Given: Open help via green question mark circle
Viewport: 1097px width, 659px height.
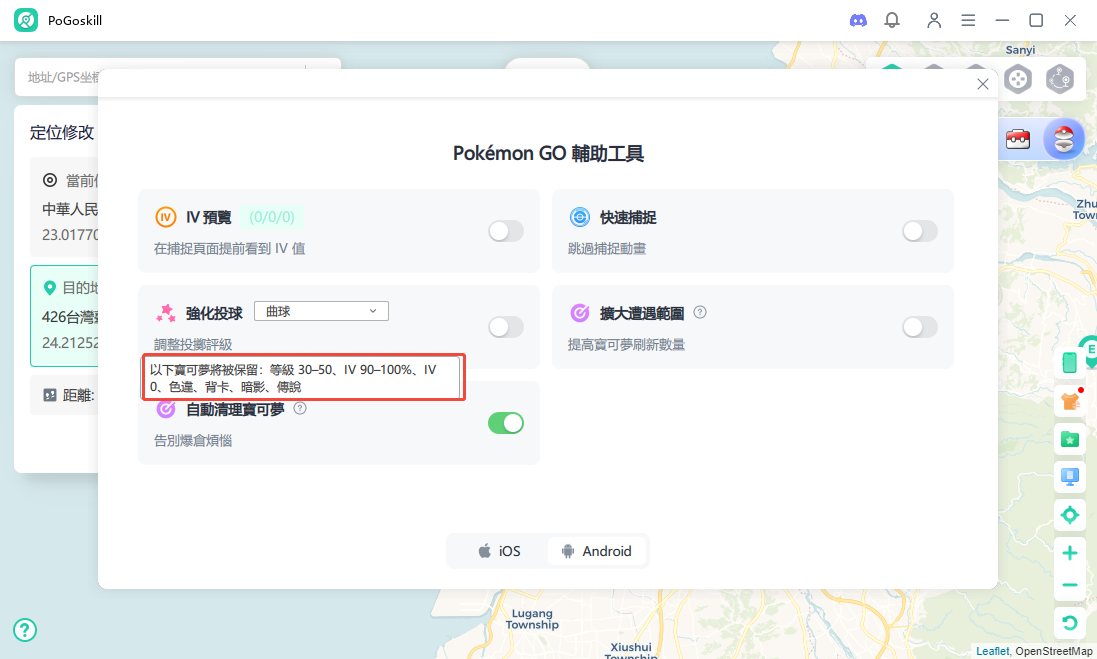Looking at the screenshot, I should pos(25,630).
